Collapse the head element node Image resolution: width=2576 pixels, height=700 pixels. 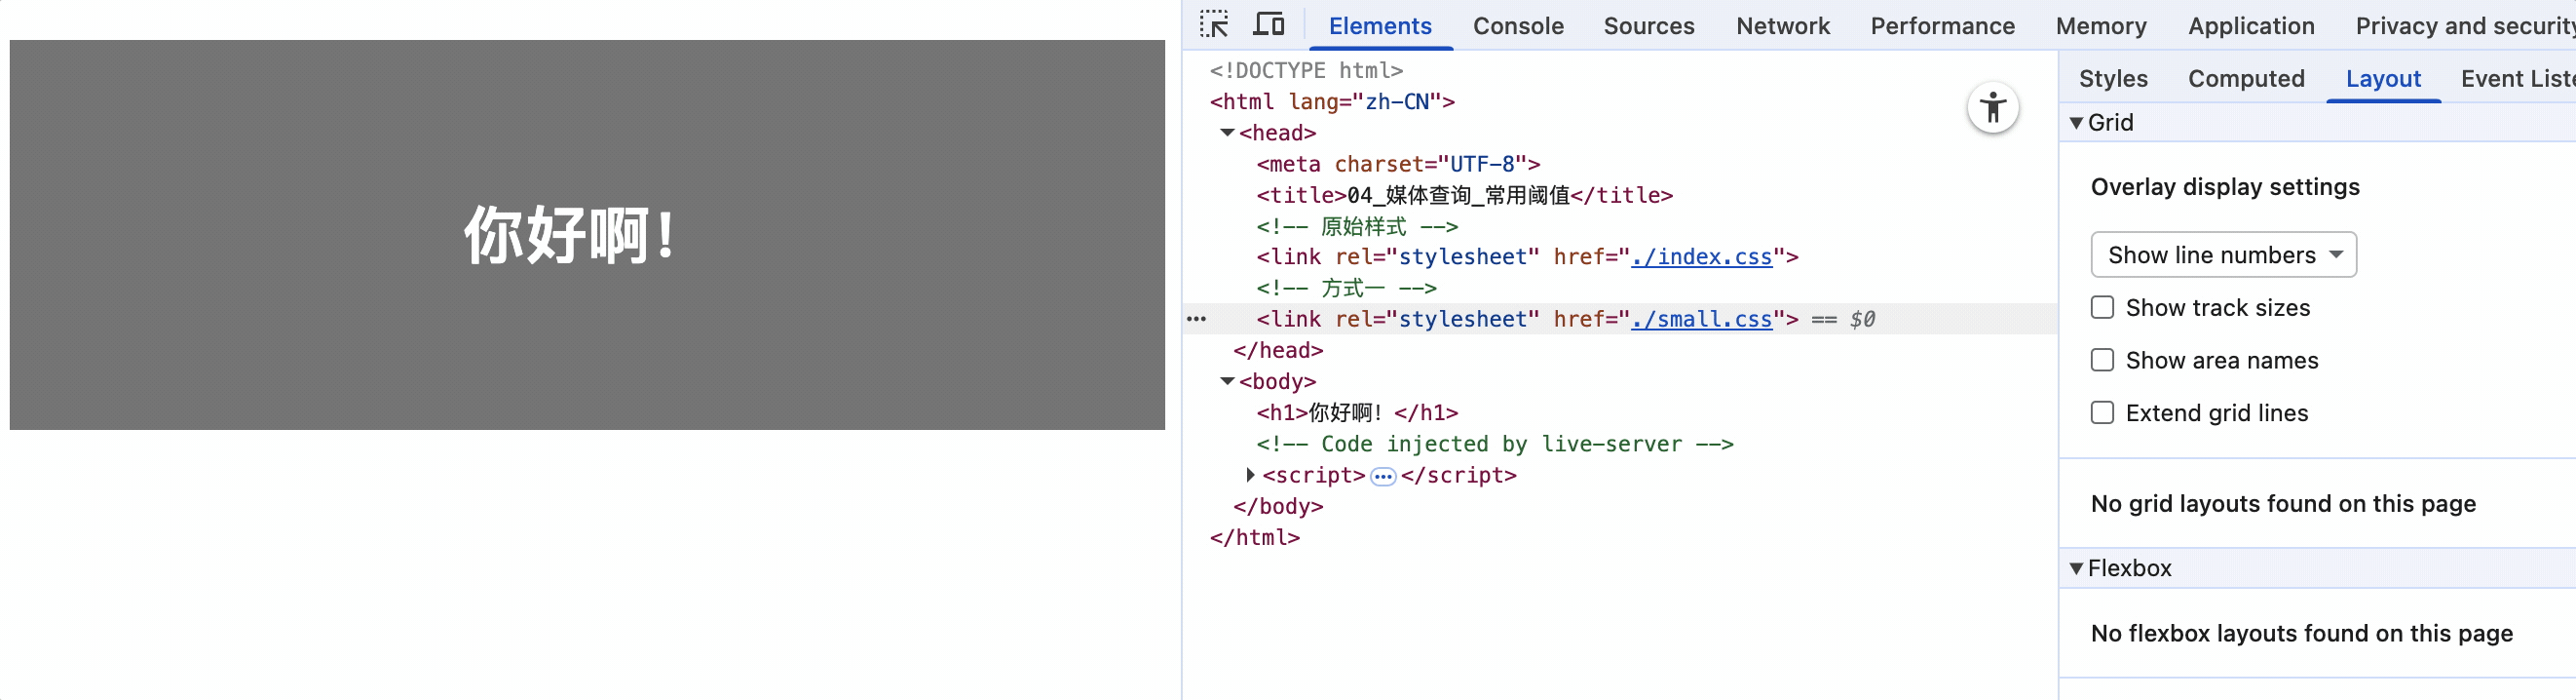pos(1227,133)
